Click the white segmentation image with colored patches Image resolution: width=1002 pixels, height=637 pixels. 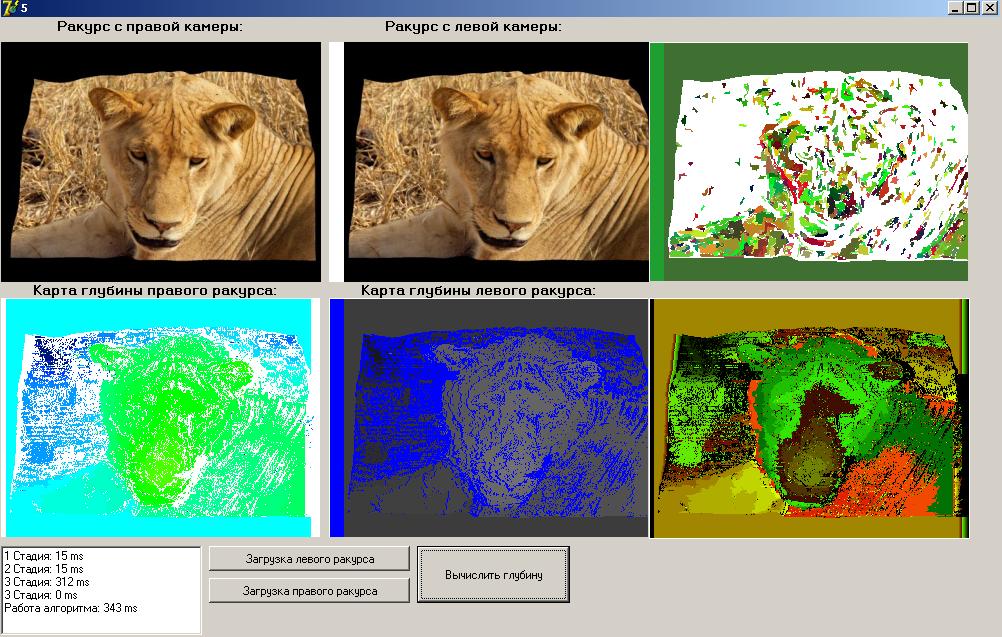tap(809, 162)
